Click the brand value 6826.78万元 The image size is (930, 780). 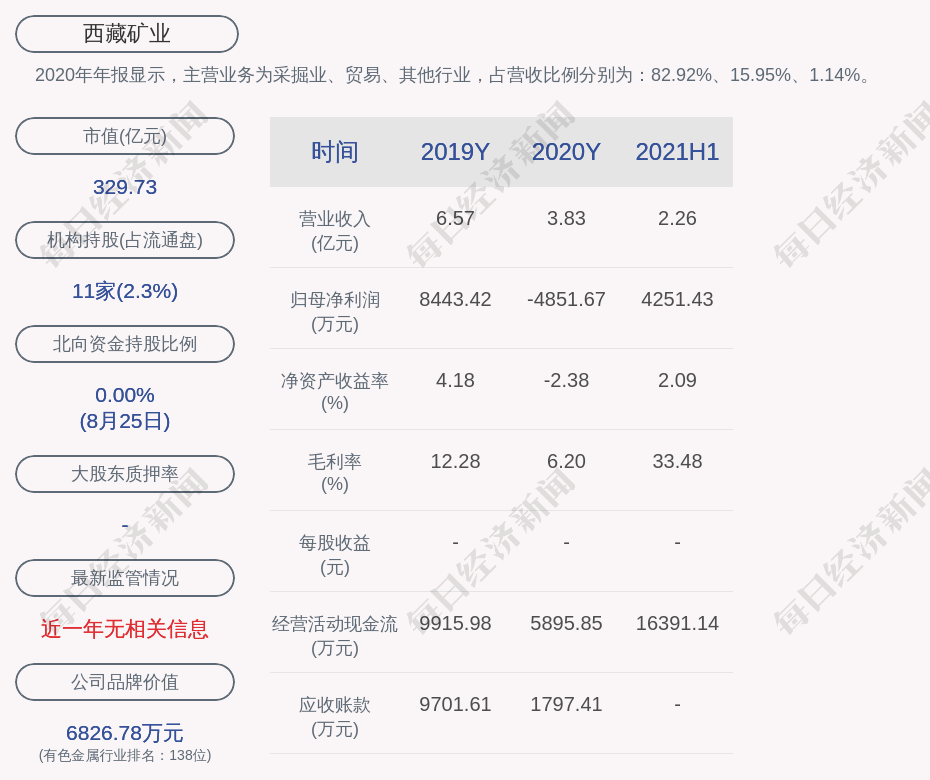click(x=125, y=733)
